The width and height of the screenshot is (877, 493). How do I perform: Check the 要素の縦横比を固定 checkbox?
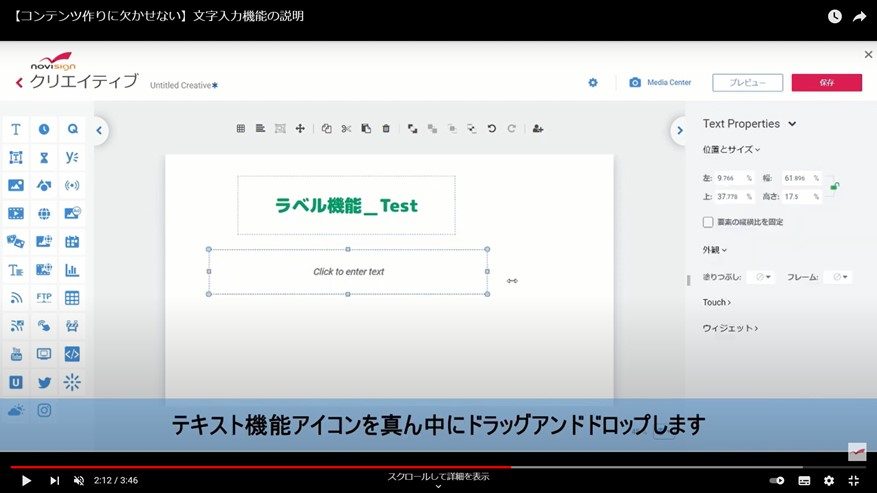tap(708, 222)
